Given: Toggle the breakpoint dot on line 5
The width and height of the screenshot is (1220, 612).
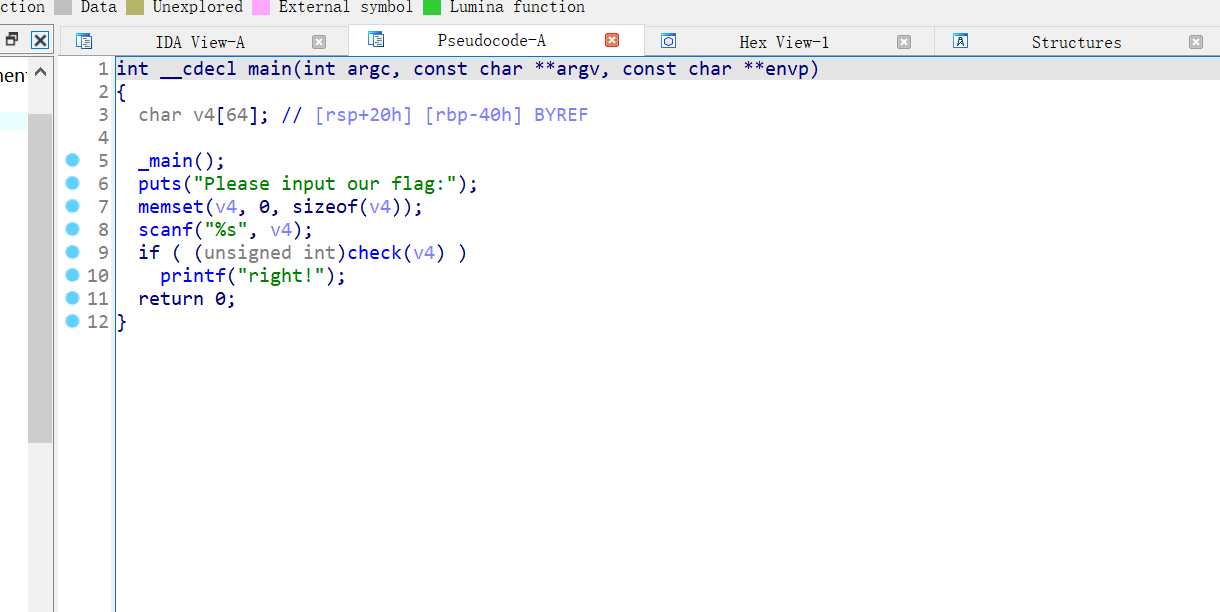Looking at the screenshot, I should pos(71,160).
